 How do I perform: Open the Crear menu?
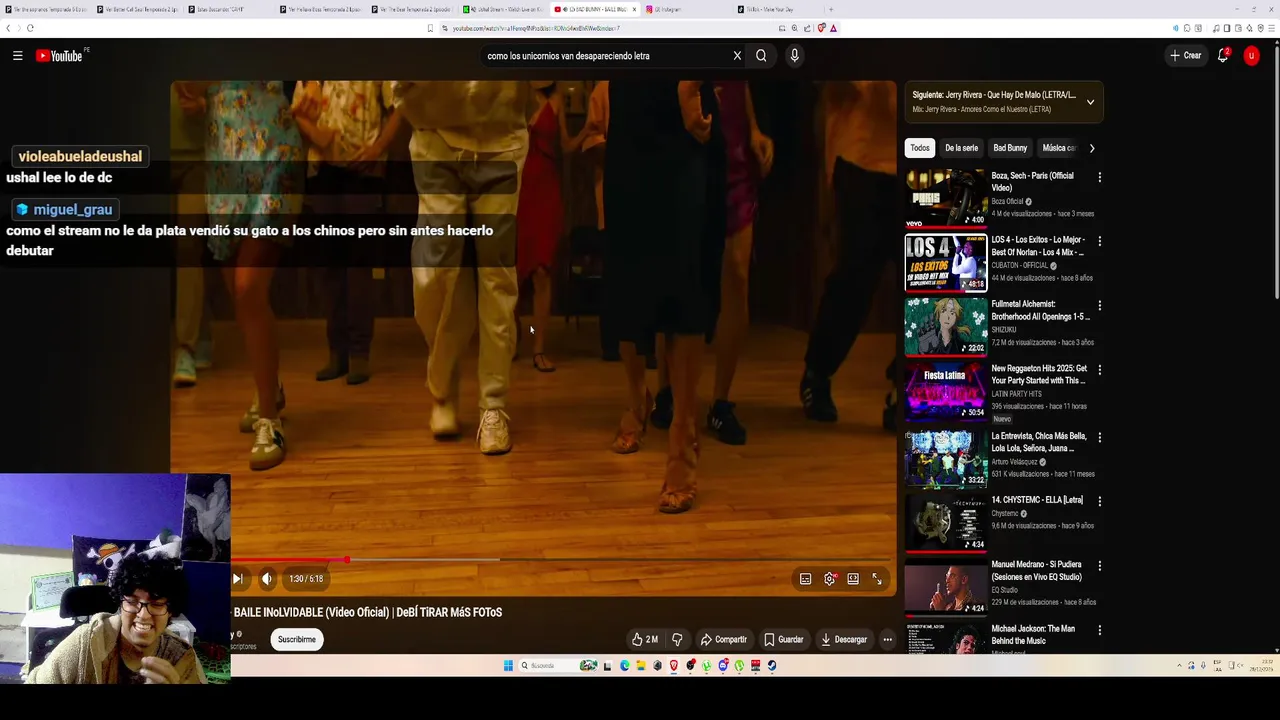[x=1185, y=56]
